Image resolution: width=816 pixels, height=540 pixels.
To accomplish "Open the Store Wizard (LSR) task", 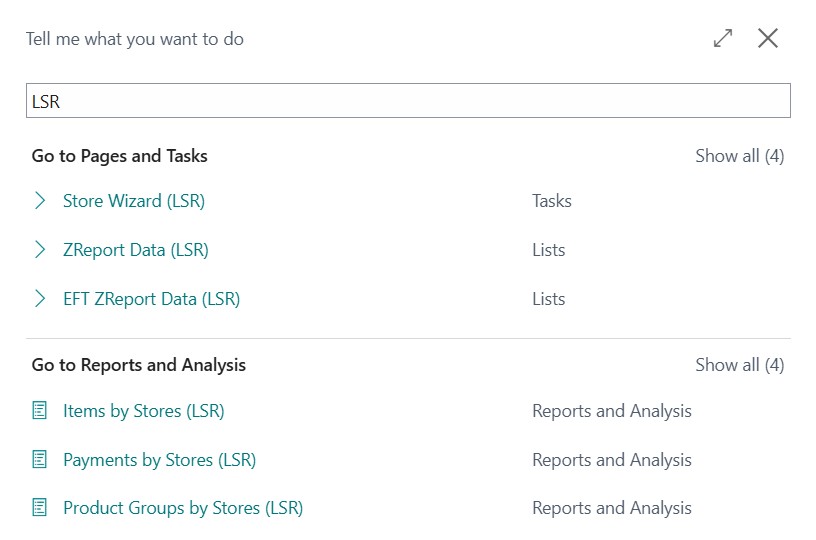I will [134, 201].
